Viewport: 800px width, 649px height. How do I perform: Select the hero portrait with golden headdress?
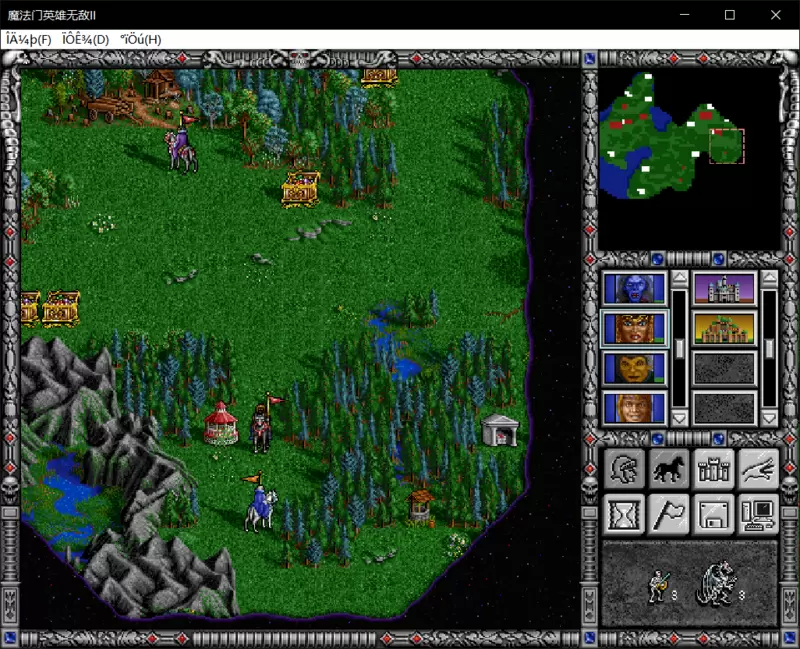point(635,329)
